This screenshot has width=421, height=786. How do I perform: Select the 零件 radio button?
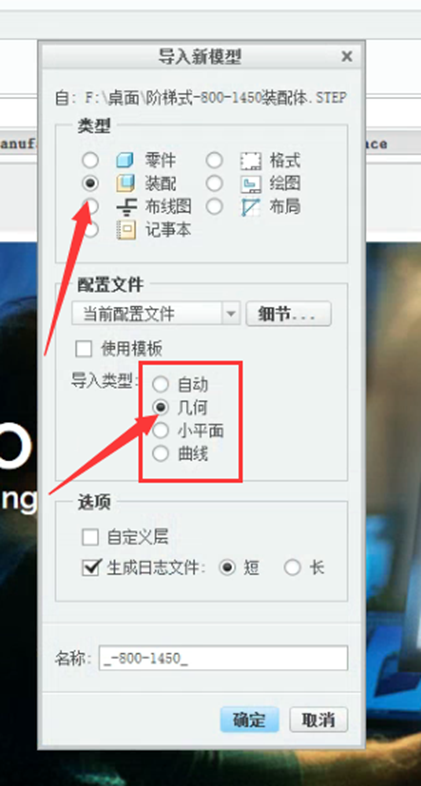click(90, 160)
